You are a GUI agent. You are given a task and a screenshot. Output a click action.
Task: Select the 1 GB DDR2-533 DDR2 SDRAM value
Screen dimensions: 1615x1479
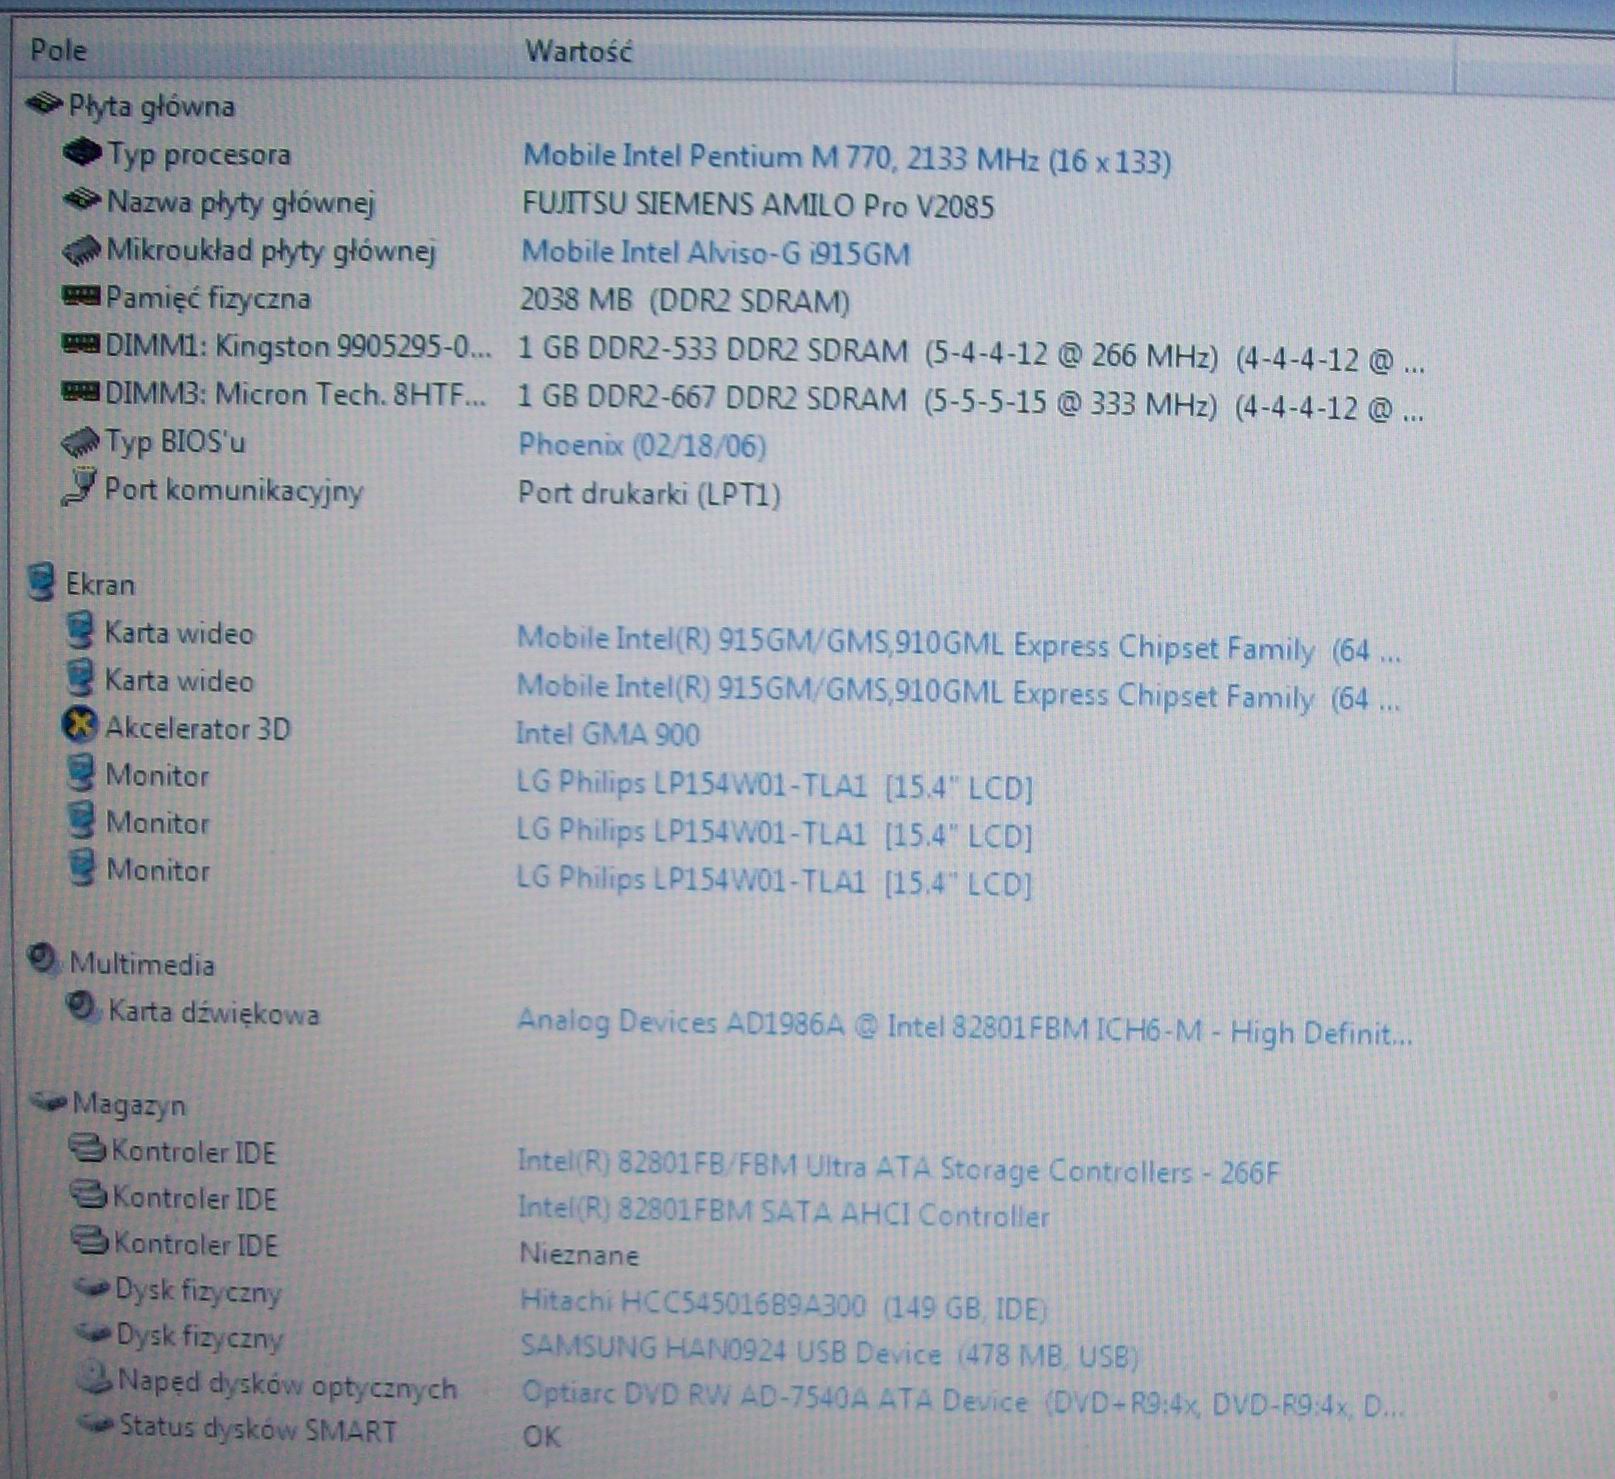pyautogui.click(x=971, y=353)
